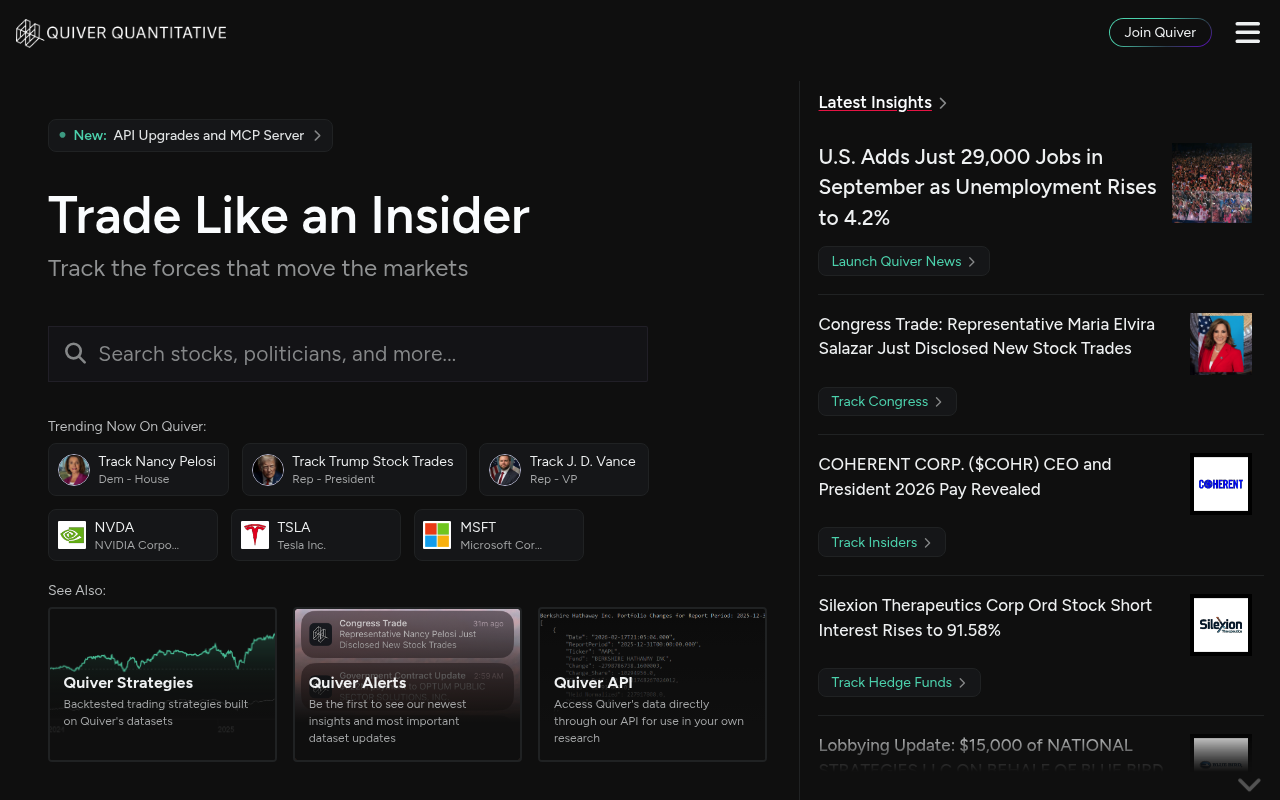The width and height of the screenshot is (1280, 800).
Task: Click the Join Quiver button
Action: 1160,32
